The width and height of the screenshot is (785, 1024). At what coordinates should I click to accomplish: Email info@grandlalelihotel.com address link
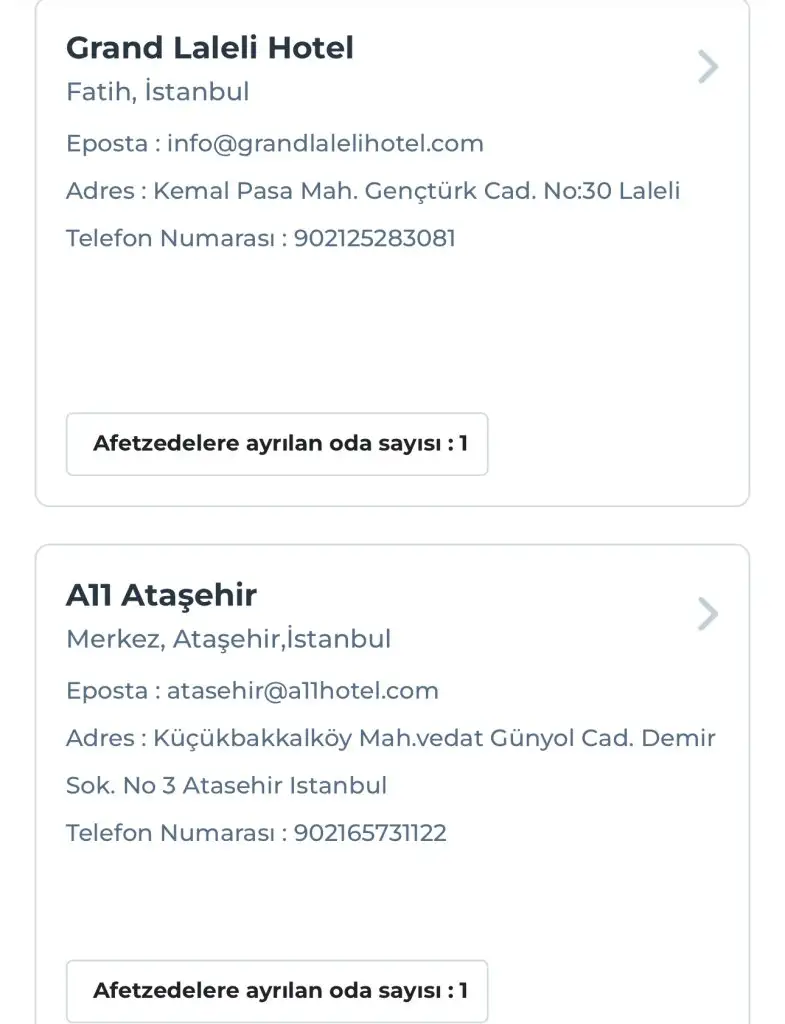point(325,143)
